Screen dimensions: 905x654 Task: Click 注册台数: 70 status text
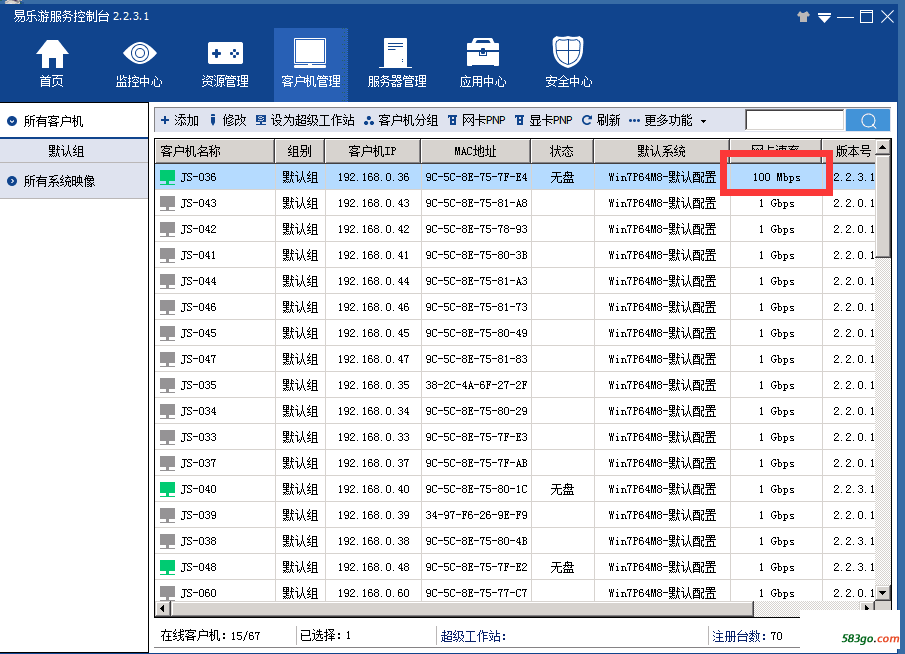(747, 636)
